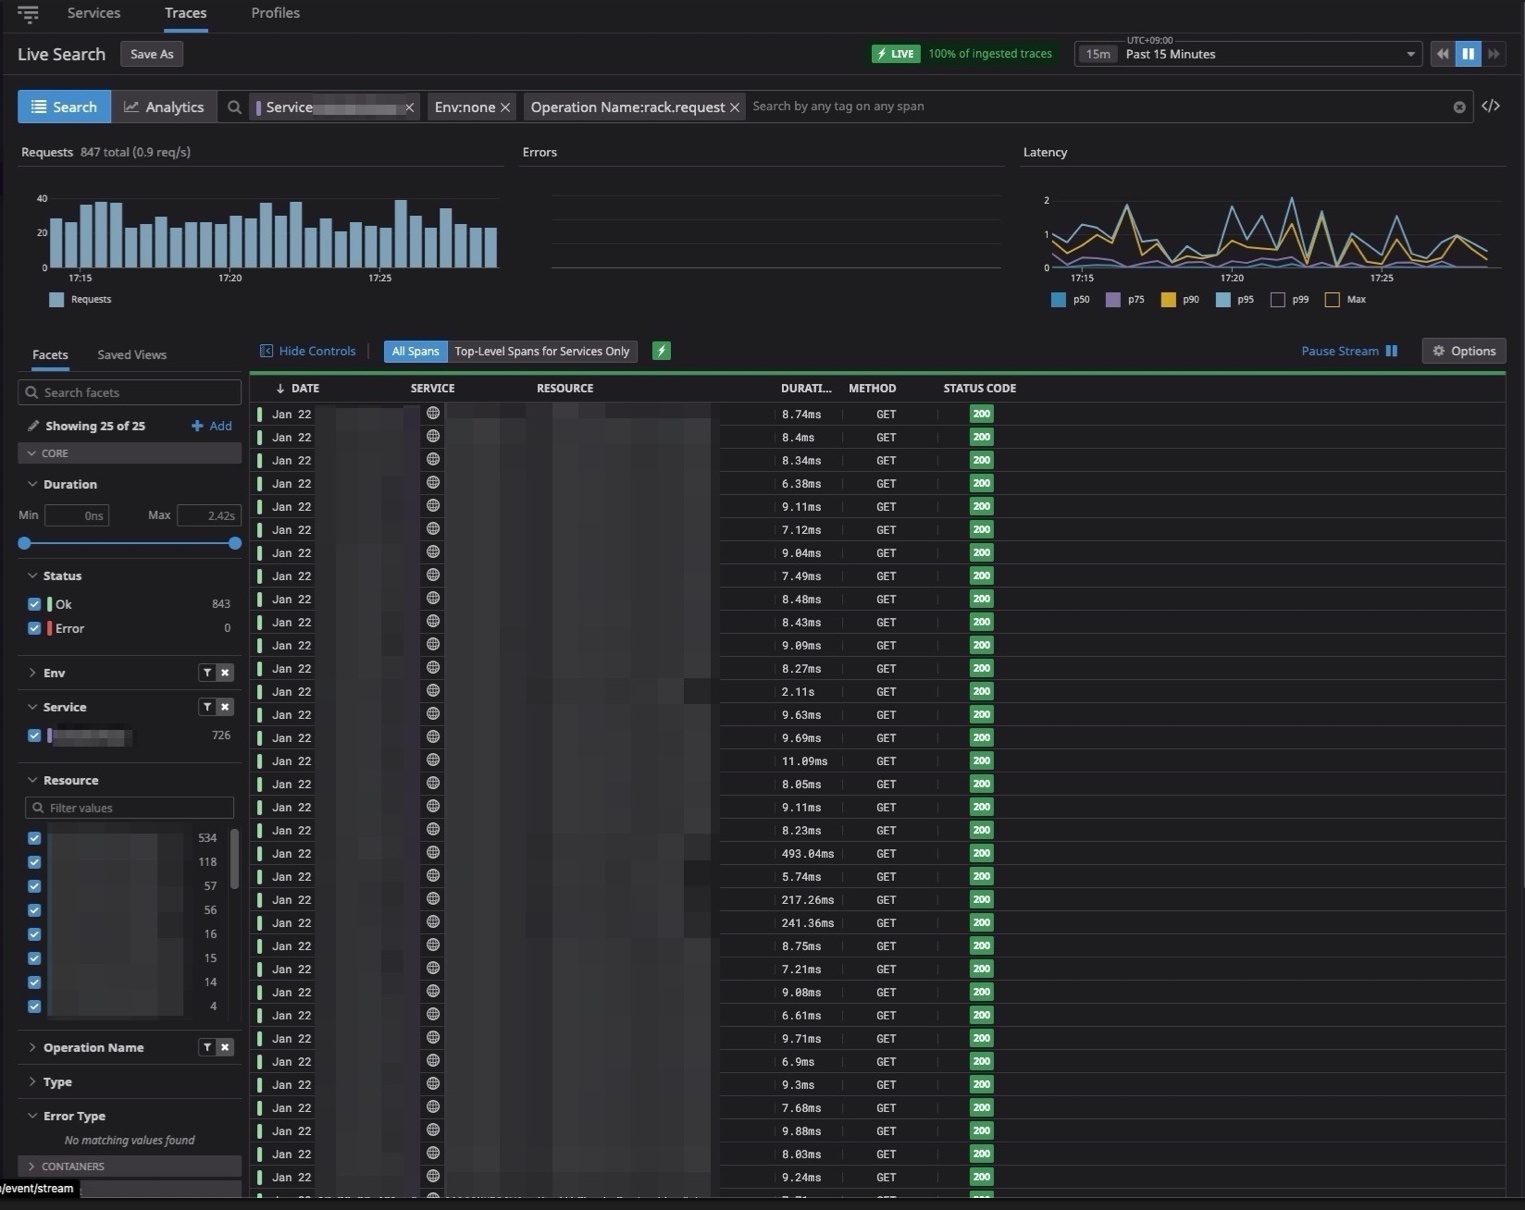Remove the Operation Name:rack.request filter

(735, 107)
